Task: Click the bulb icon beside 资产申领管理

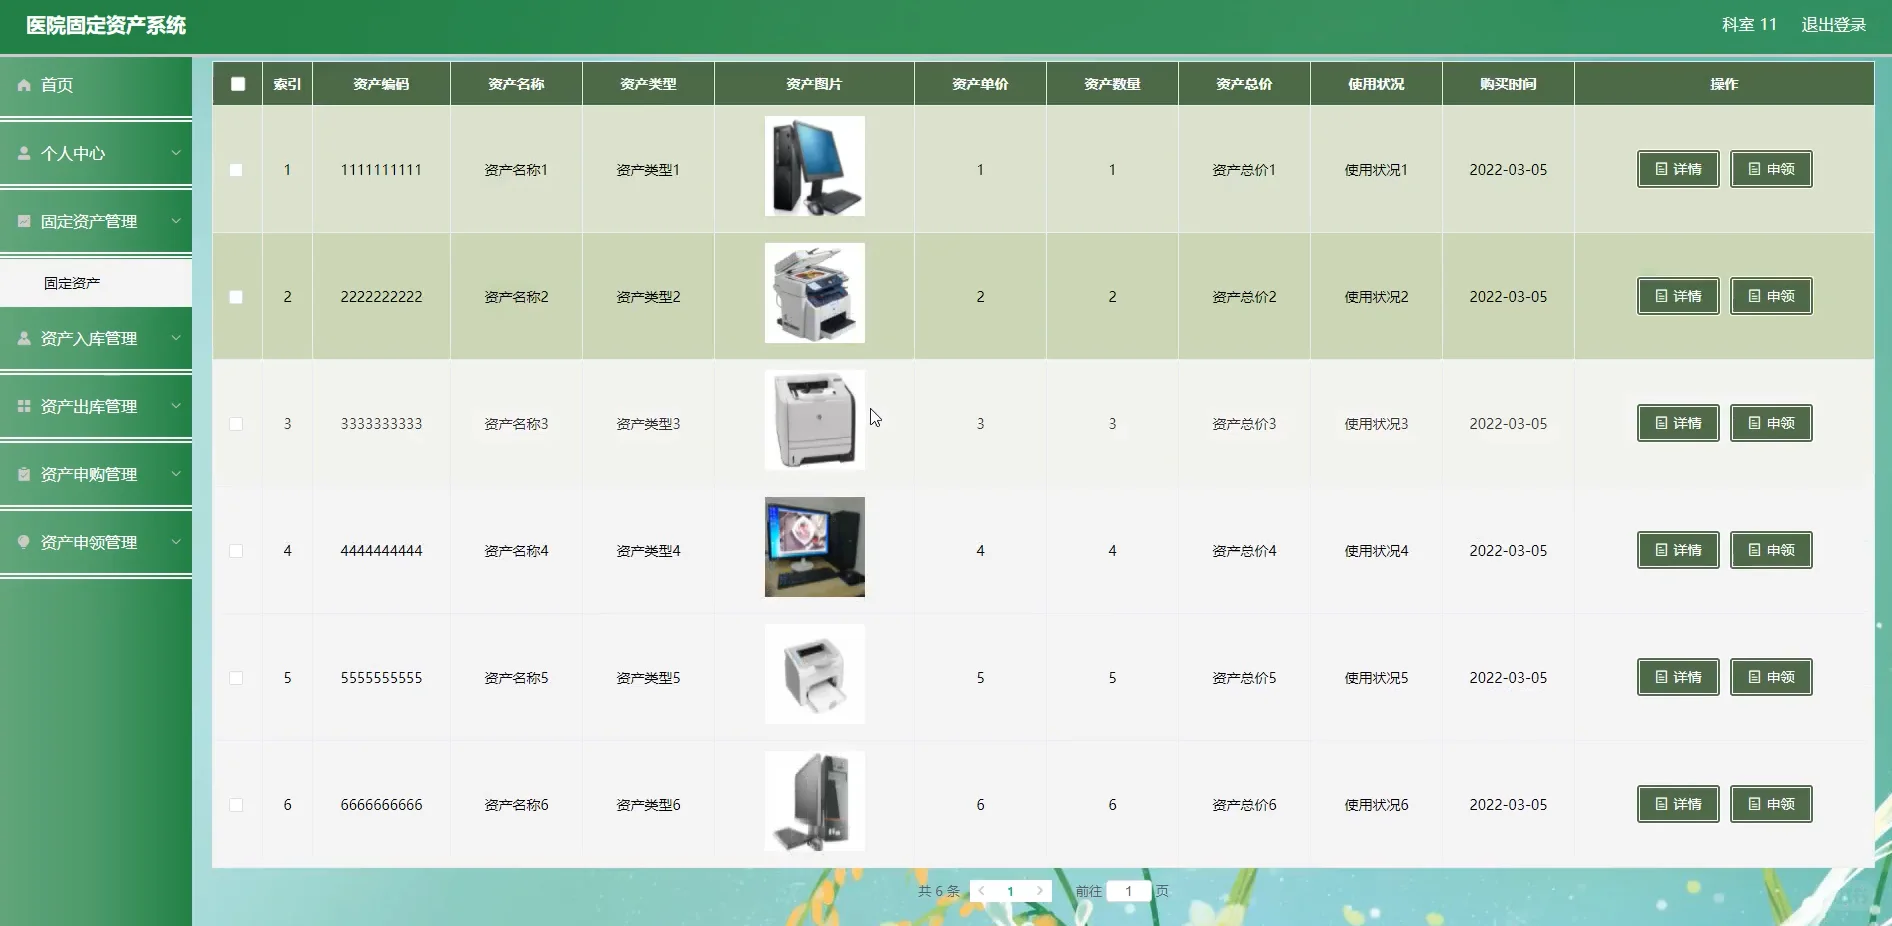Action: click(x=24, y=542)
